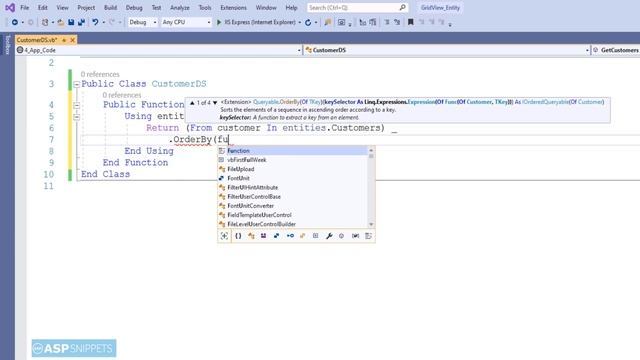The height and width of the screenshot is (360, 640).
Task: Click the Navigate Backward toolbar icon
Action: coord(15,22)
